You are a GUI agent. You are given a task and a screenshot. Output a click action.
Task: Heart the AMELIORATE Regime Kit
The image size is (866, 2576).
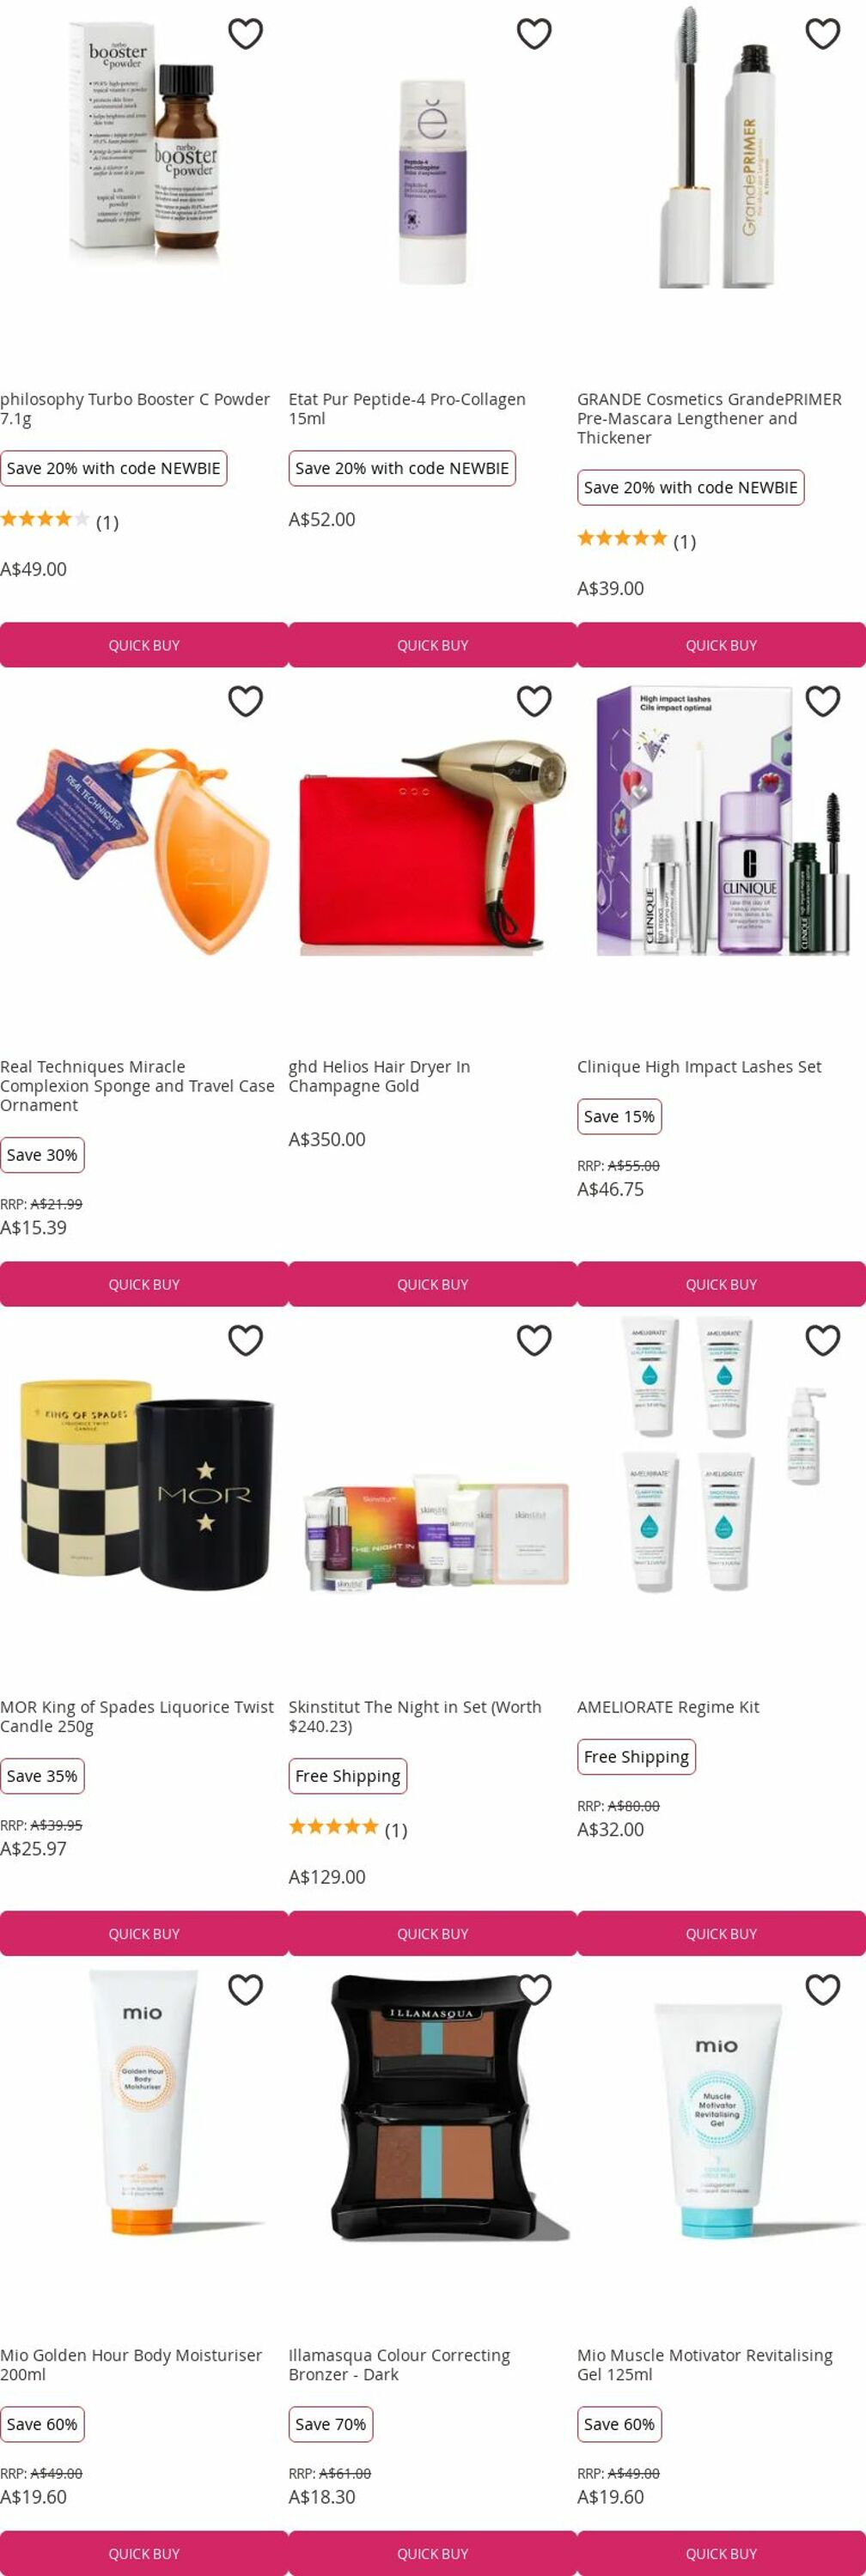point(822,1340)
